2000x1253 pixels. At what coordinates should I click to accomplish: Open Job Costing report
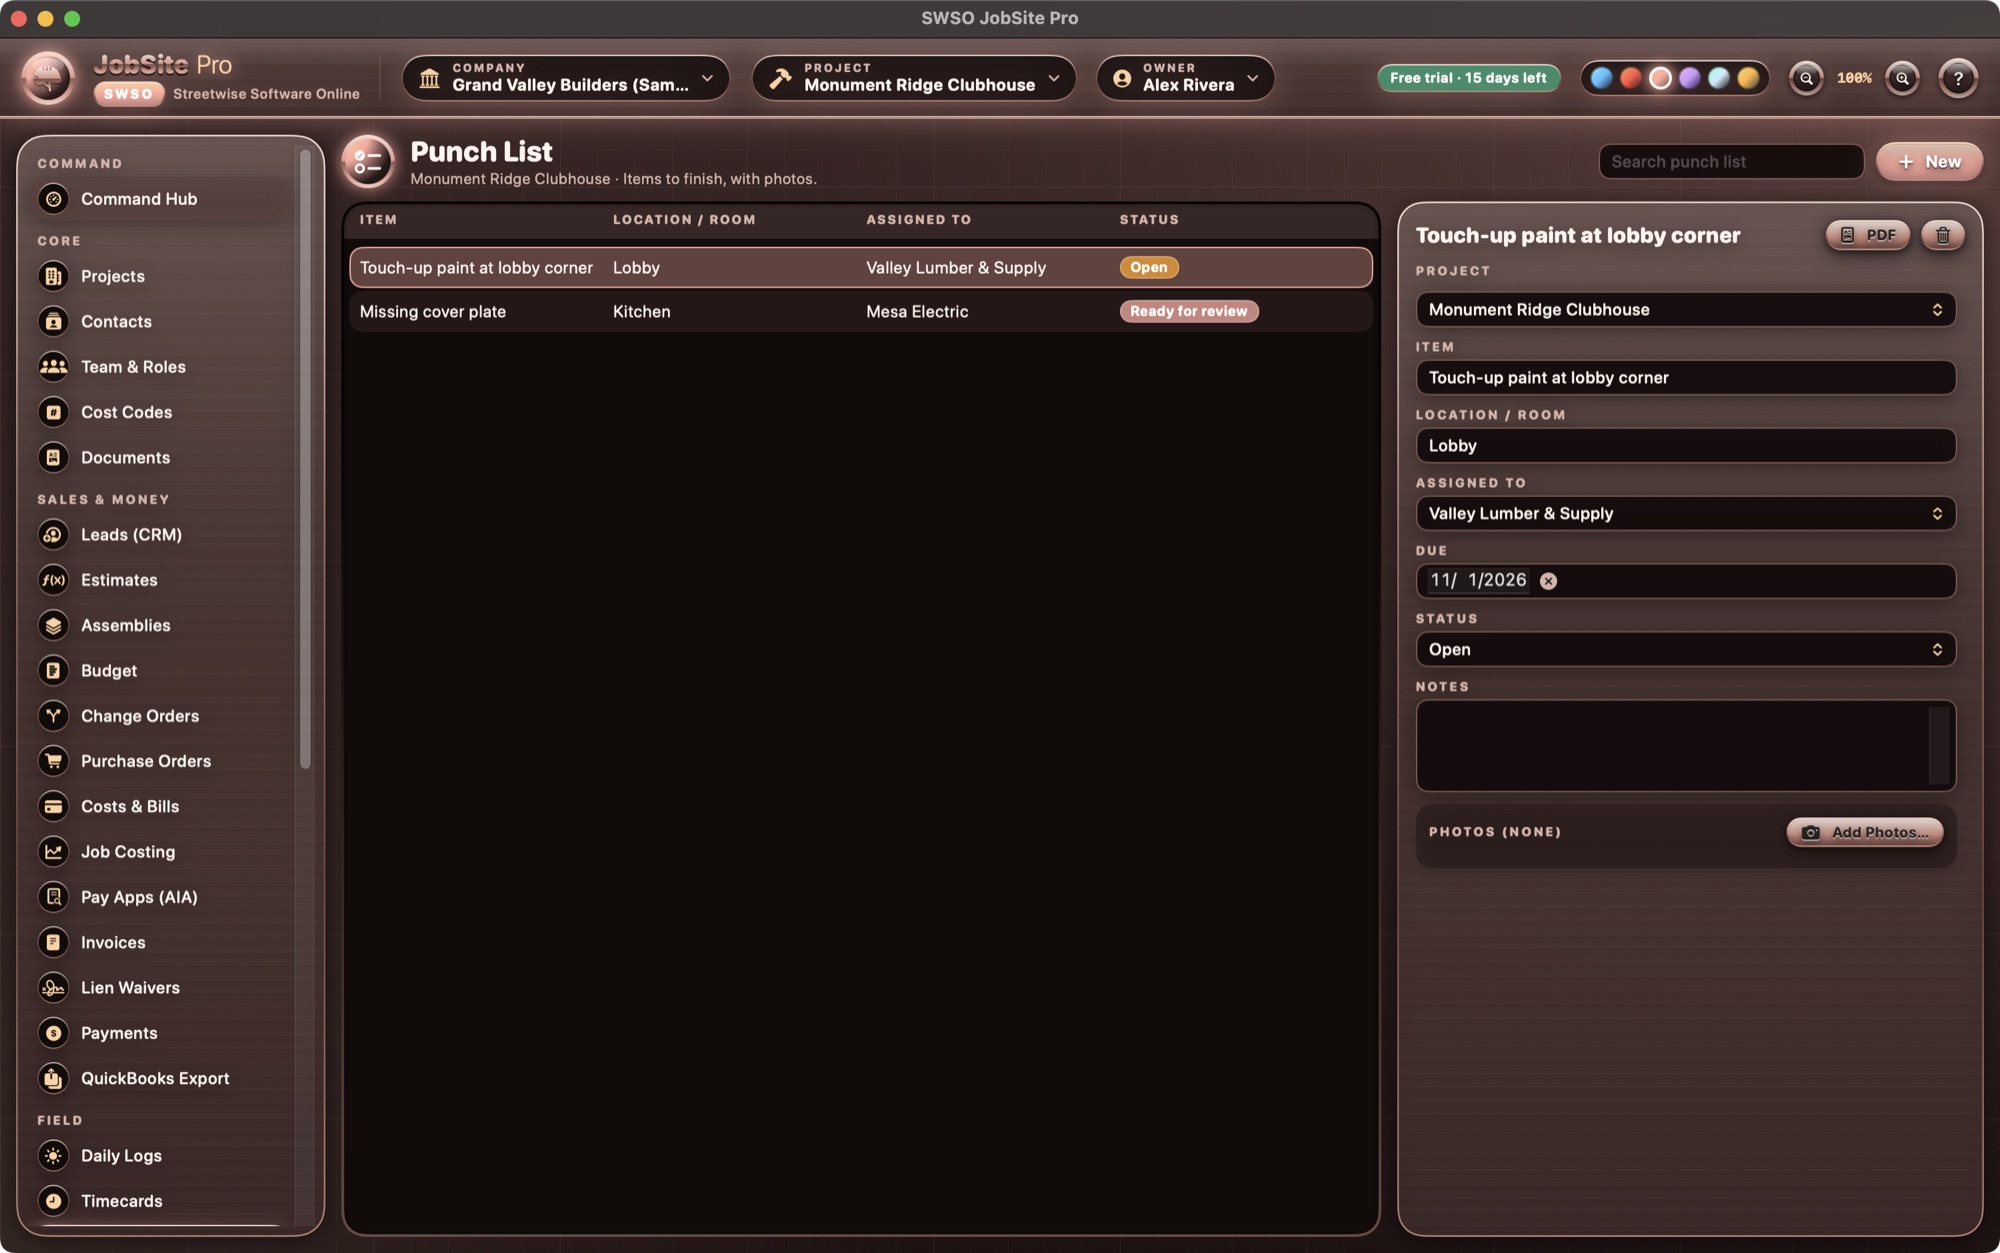pos(128,852)
